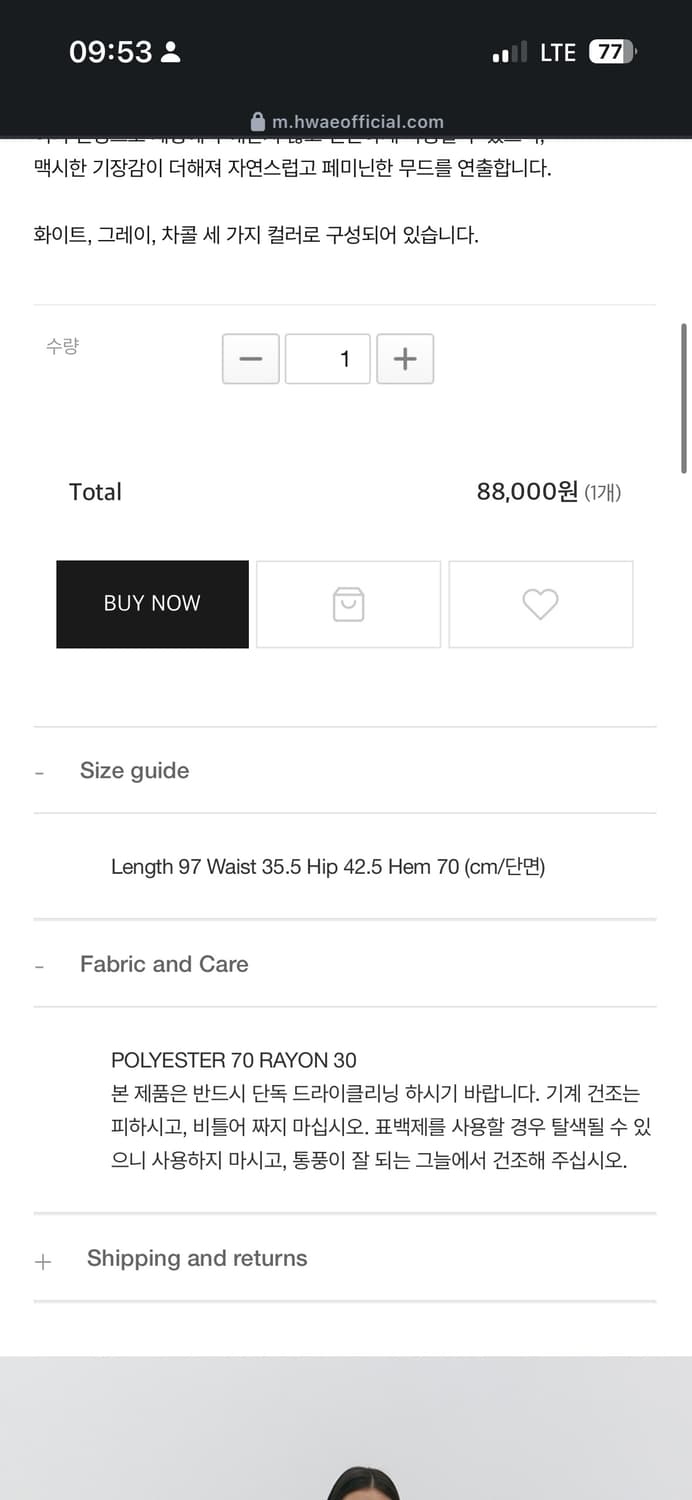
Task: Tap the Total price 88,000원 text
Action: pyautogui.click(x=527, y=492)
